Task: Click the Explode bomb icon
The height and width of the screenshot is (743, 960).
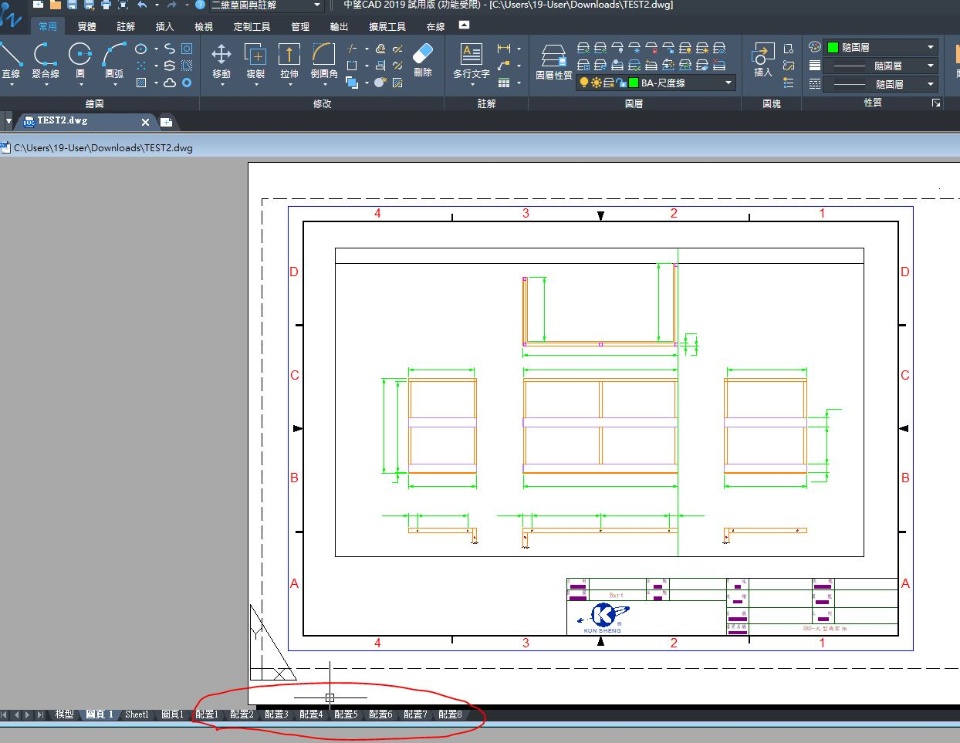Action: pyautogui.click(x=380, y=82)
